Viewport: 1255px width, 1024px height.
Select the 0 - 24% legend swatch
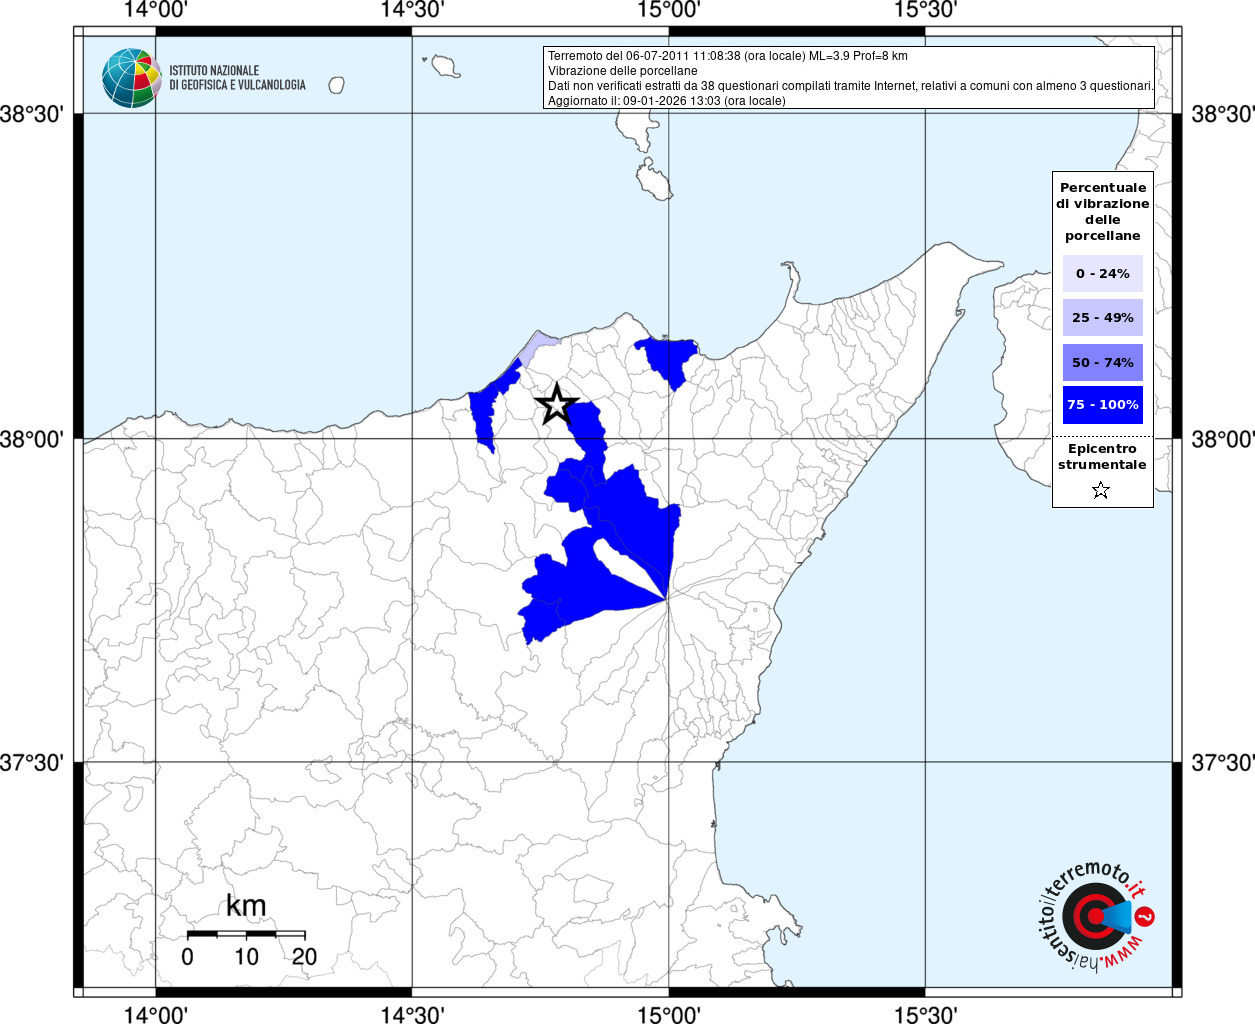(x=1102, y=273)
